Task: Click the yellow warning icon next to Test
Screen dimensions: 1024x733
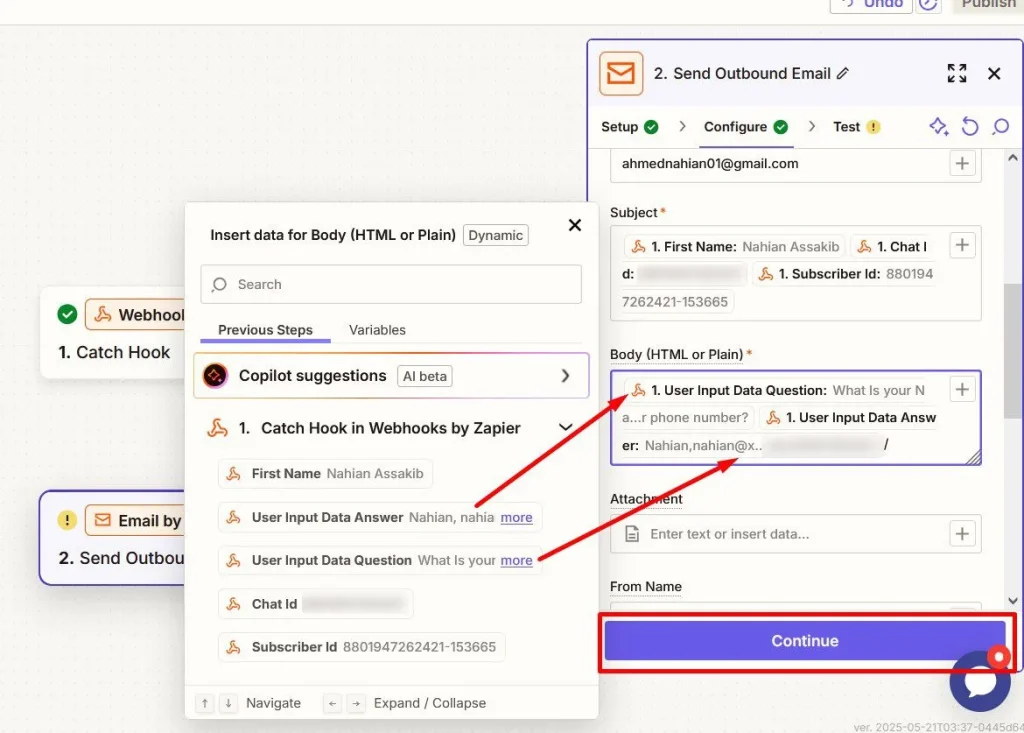Action: [873, 127]
